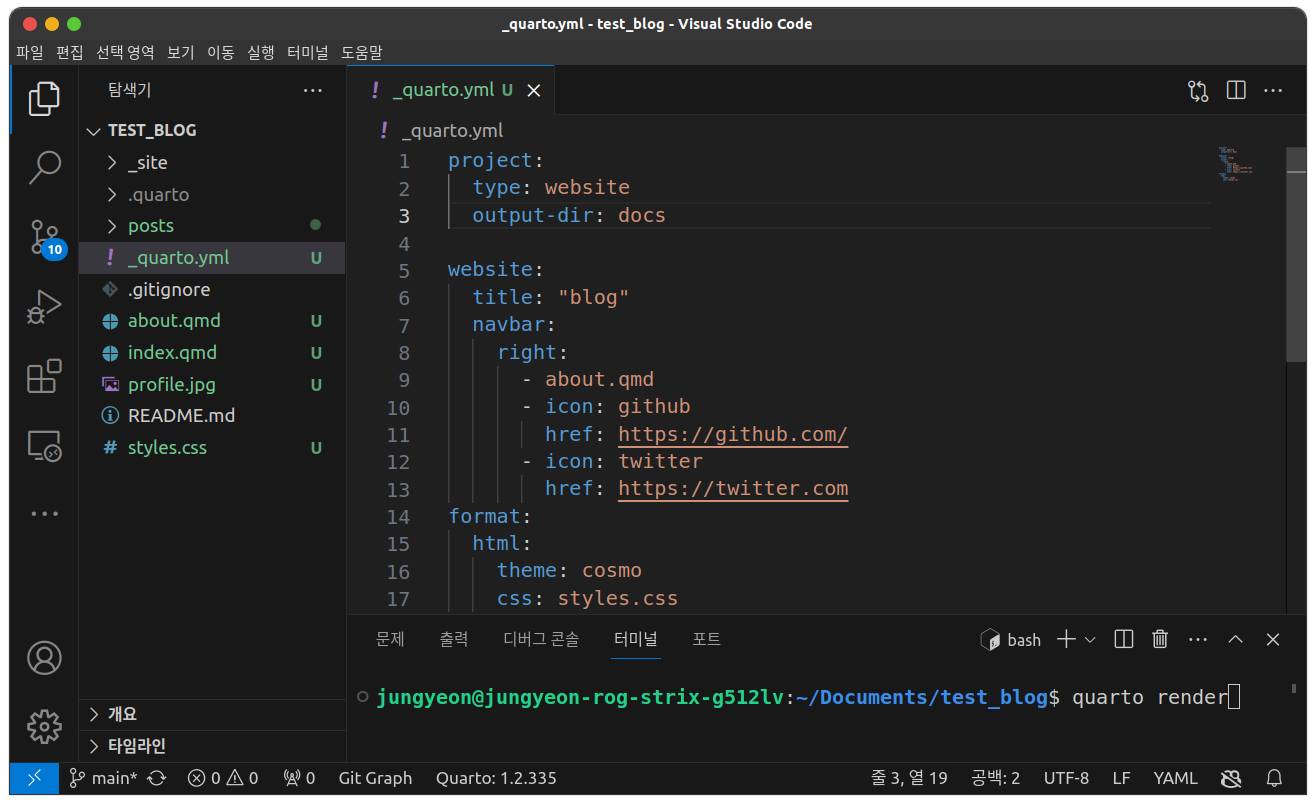Open the .gitignore file
This screenshot has height=804, width=1316.
tap(212, 289)
